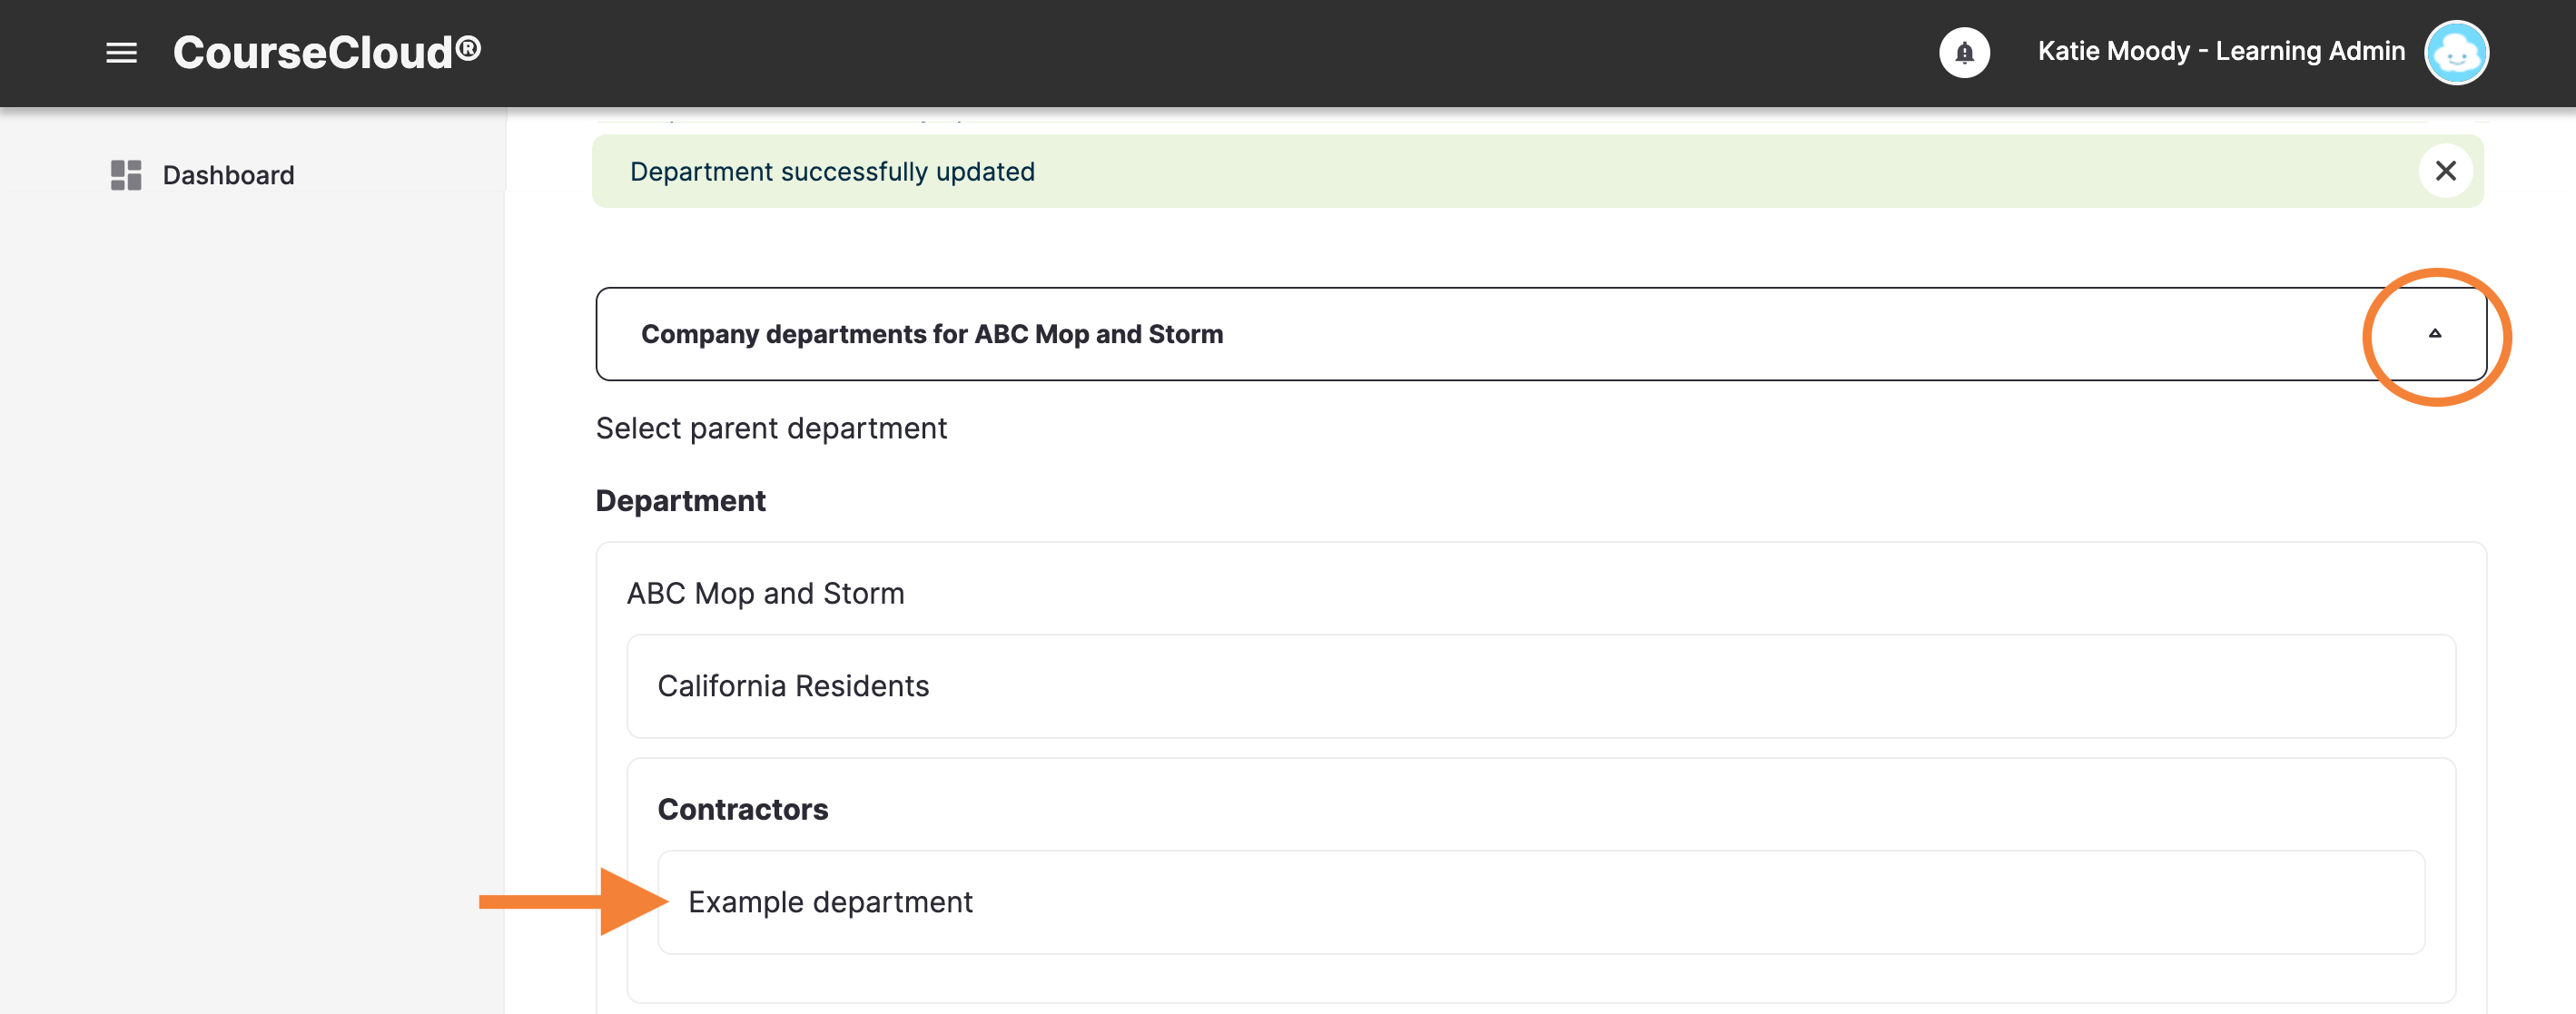2576x1014 pixels.
Task: Click the Select parent department label
Action: pyautogui.click(x=771, y=428)
